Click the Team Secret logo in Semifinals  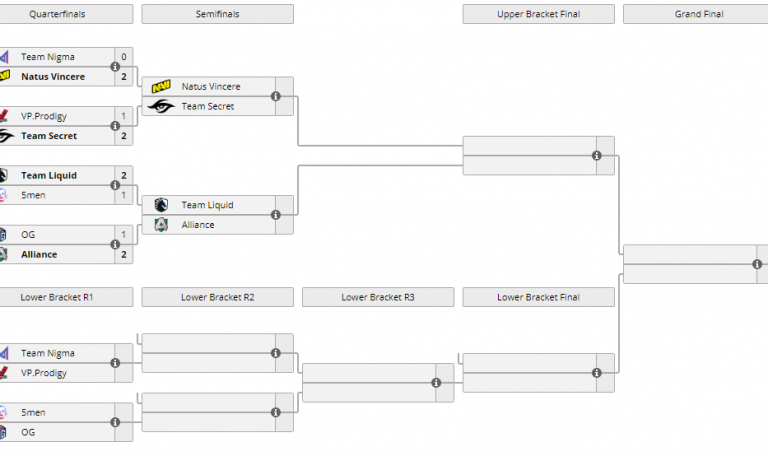(161, 106)
